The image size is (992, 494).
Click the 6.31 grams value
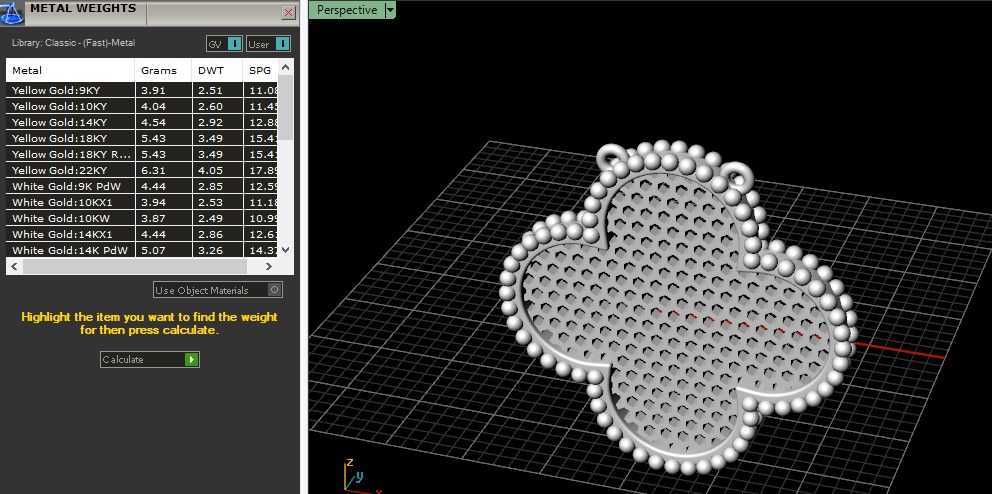[153, 170]
